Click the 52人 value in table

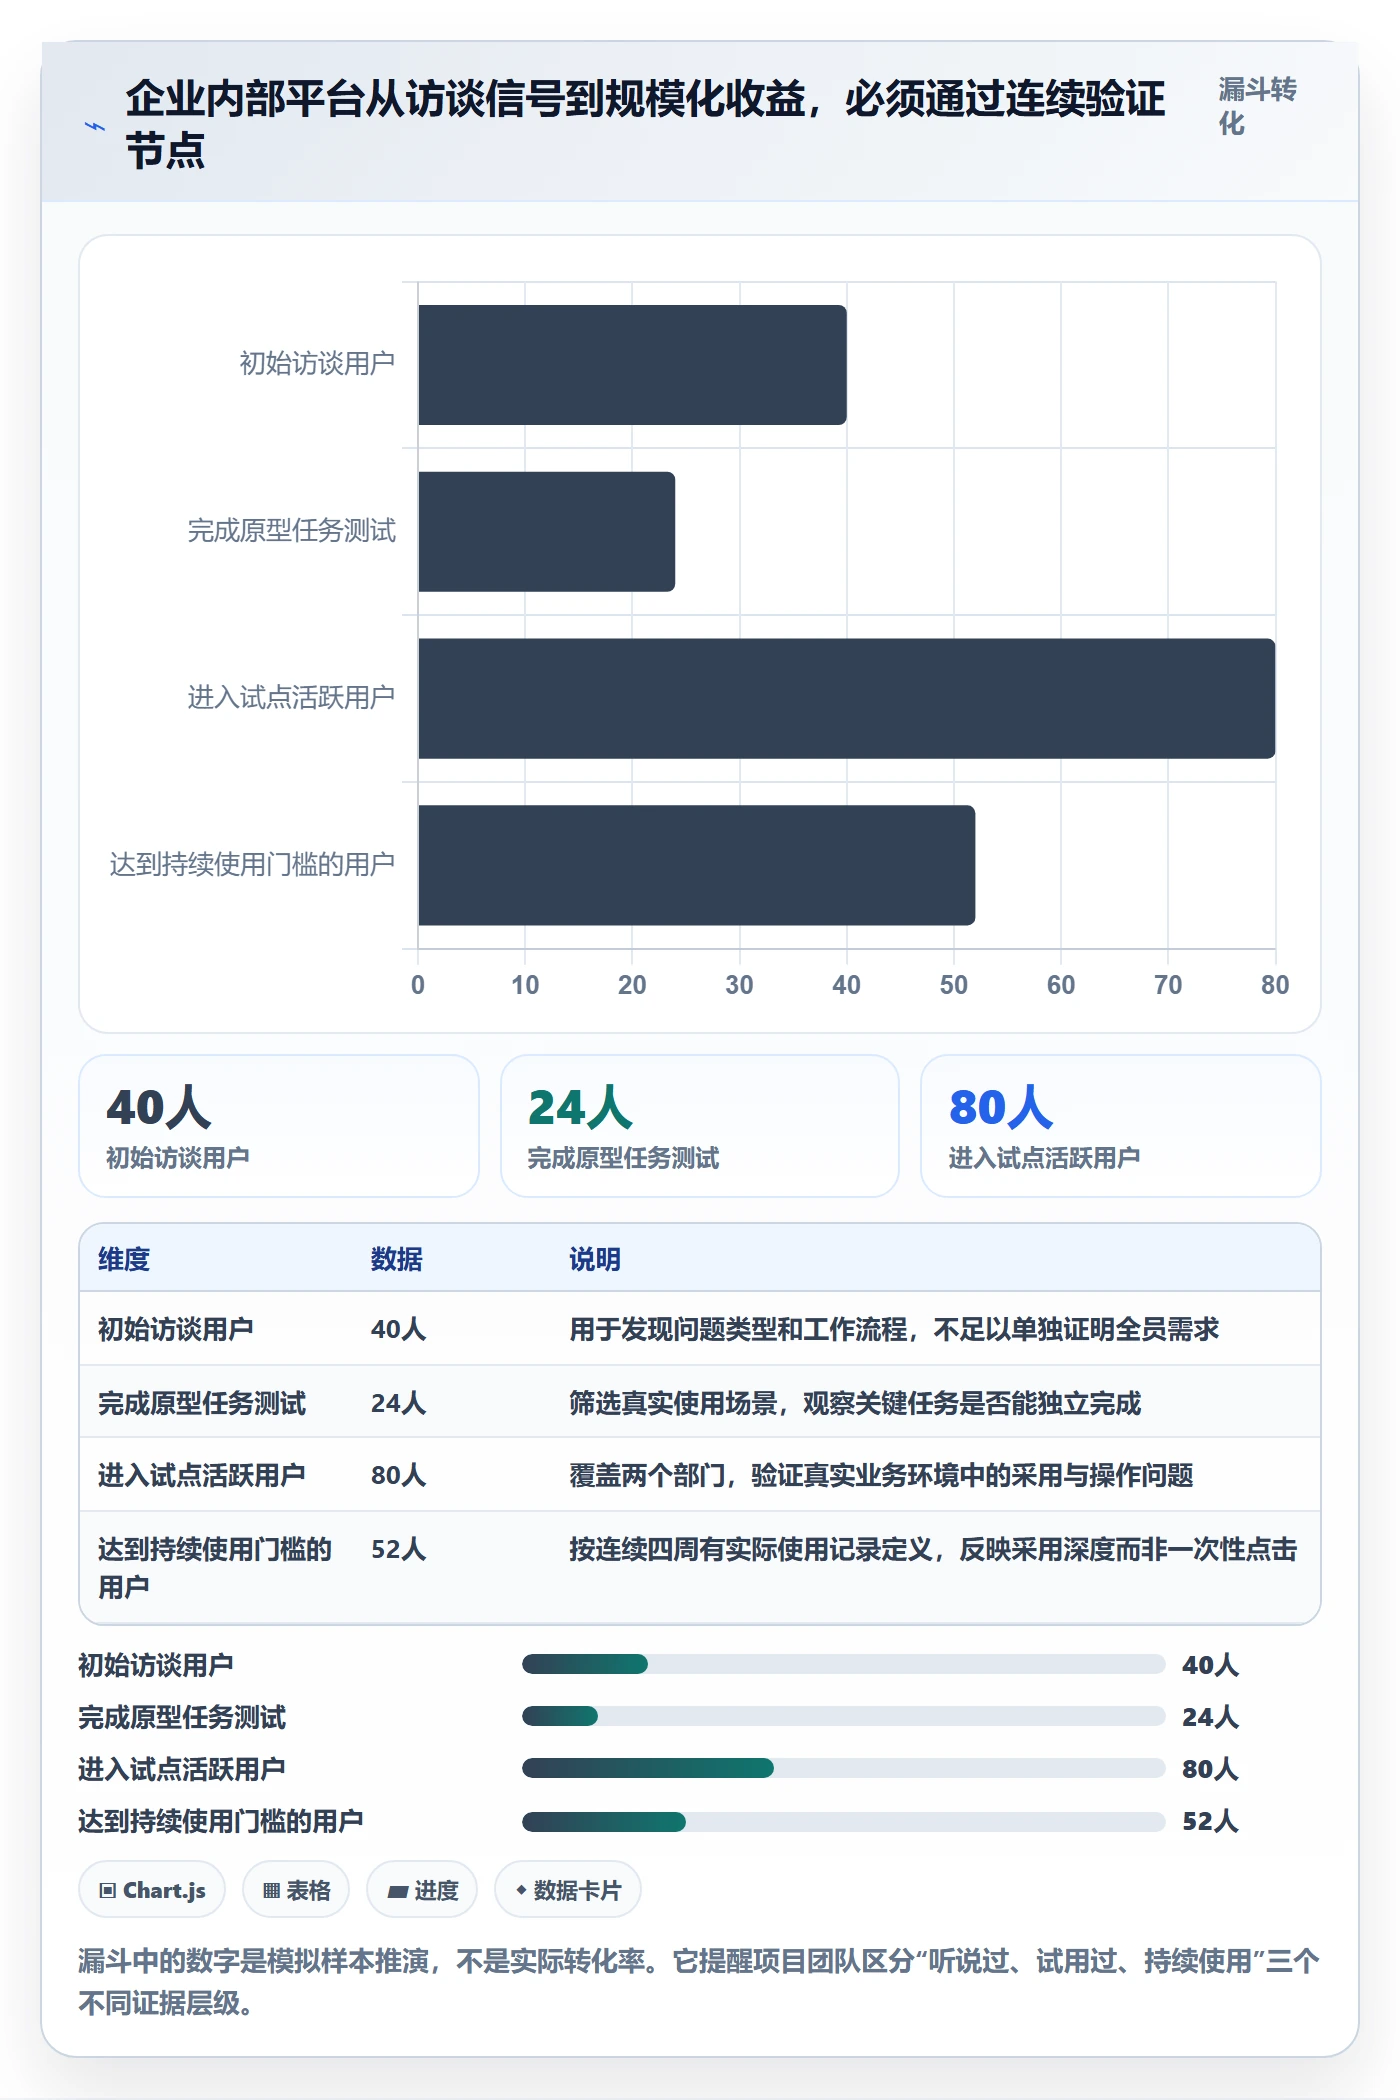click(399, 1549)
